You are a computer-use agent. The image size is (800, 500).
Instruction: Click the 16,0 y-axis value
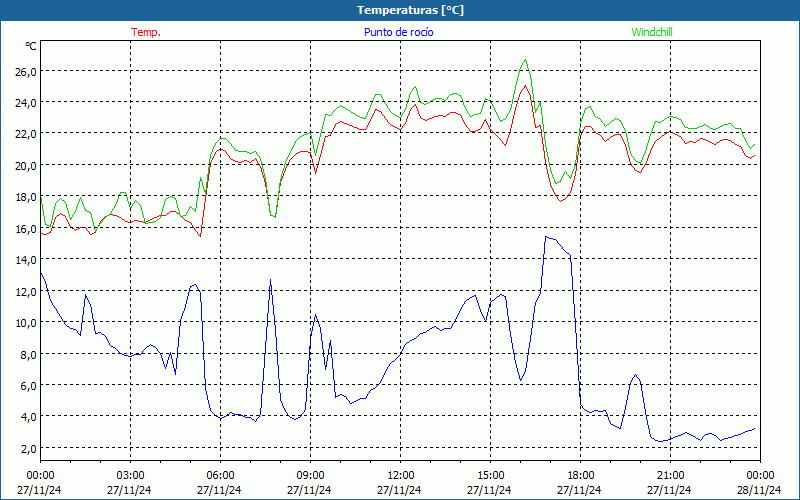tap(26, 229)
